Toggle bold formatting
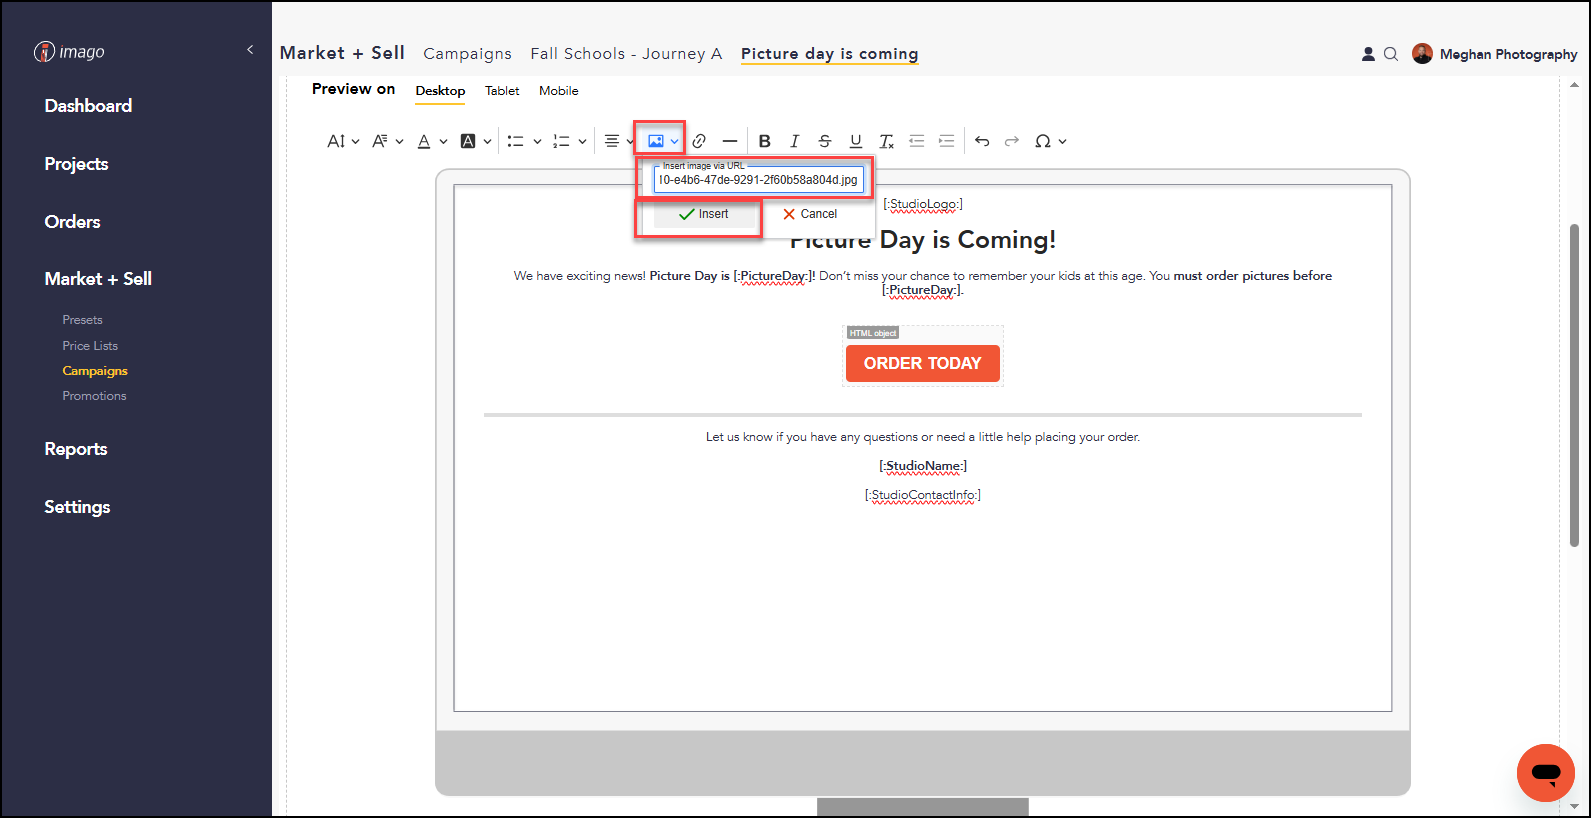Screen dimensions: 1591x818 (765, 141)
